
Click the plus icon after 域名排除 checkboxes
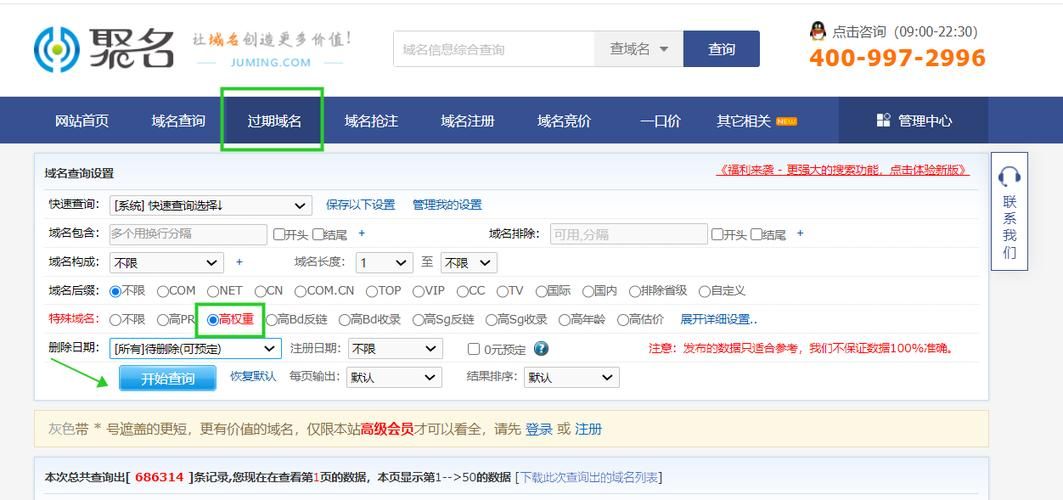(x=800, y=234)
